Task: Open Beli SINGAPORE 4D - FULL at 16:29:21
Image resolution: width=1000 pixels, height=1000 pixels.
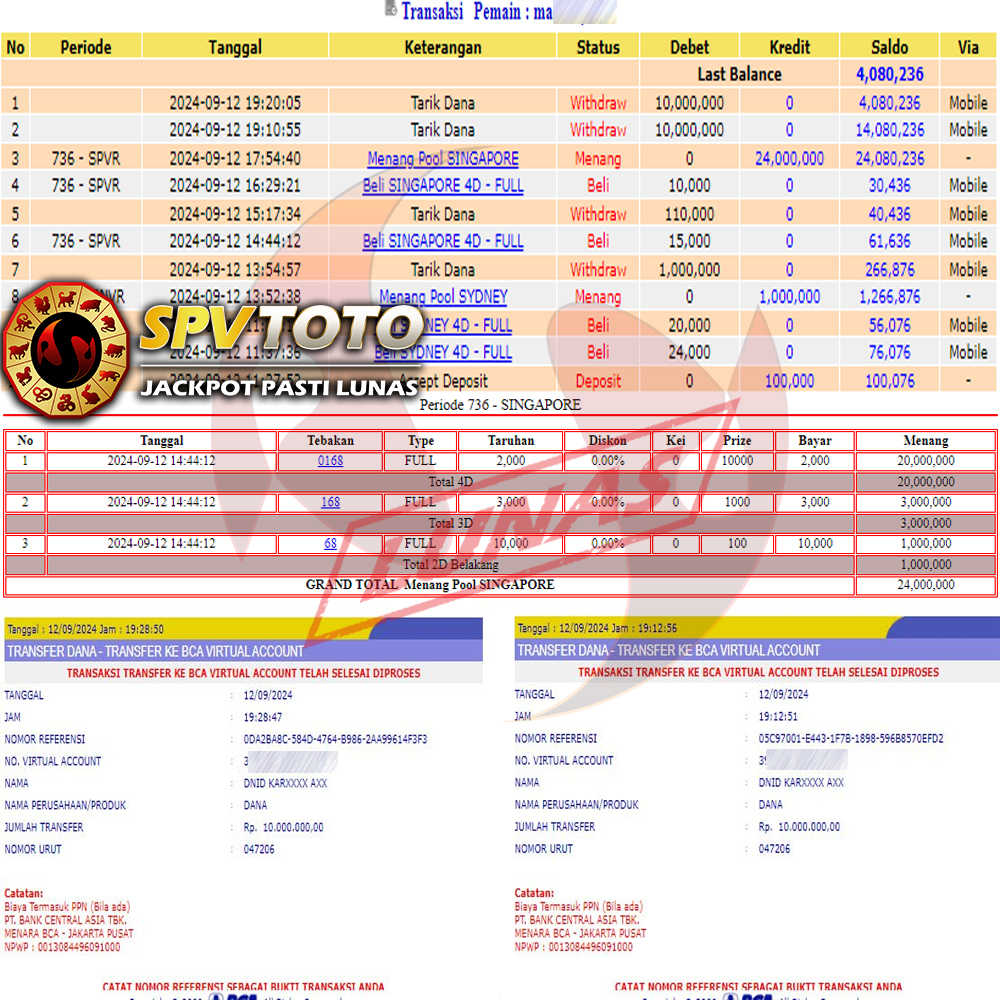Action: (443, 185)
